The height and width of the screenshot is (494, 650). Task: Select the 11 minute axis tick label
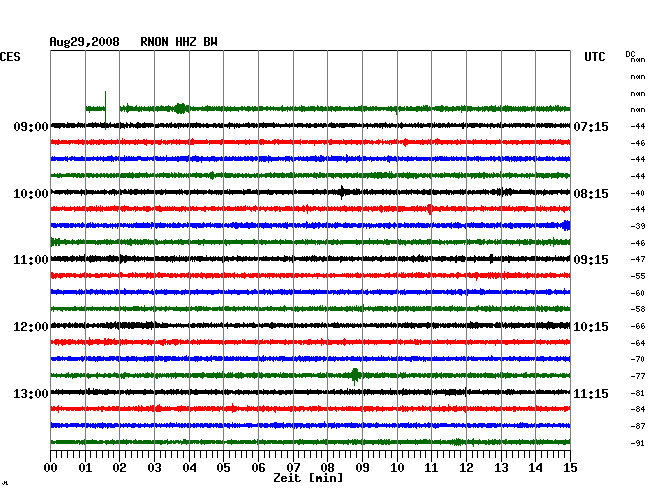click(x=432, y=467)
